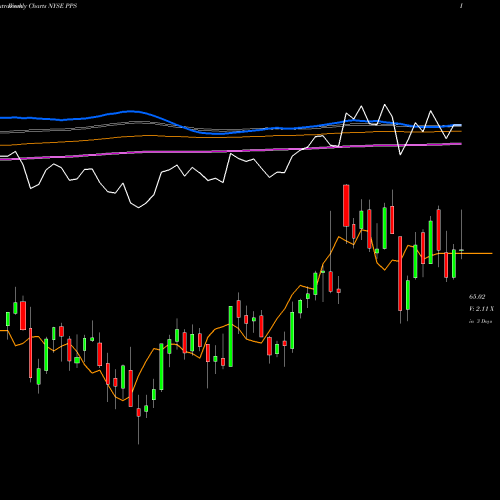Viewport: 500px width, 500px height.
Task: Select the red candle at the chart's highest peak
Action: coord(346,206)
